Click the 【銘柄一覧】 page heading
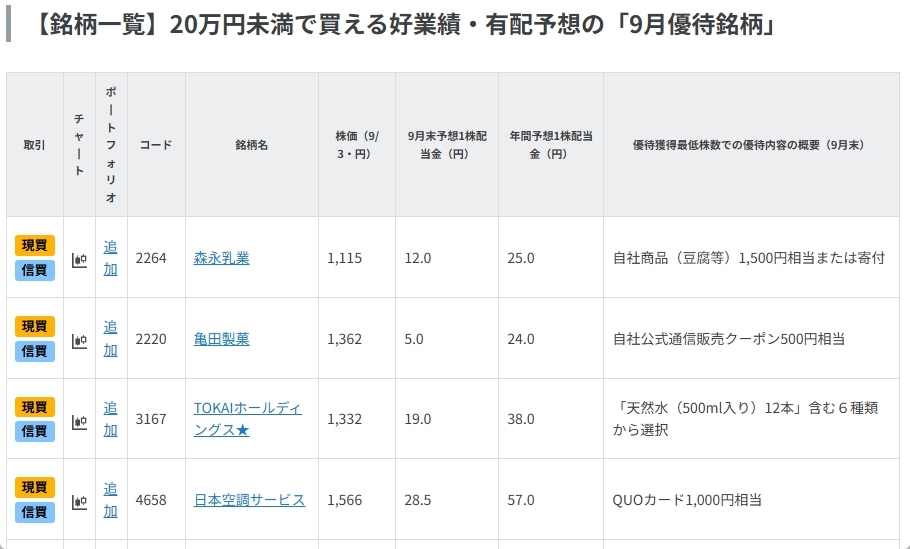The height and width of the screenshot is (549, 910). (x=405, y=25)
